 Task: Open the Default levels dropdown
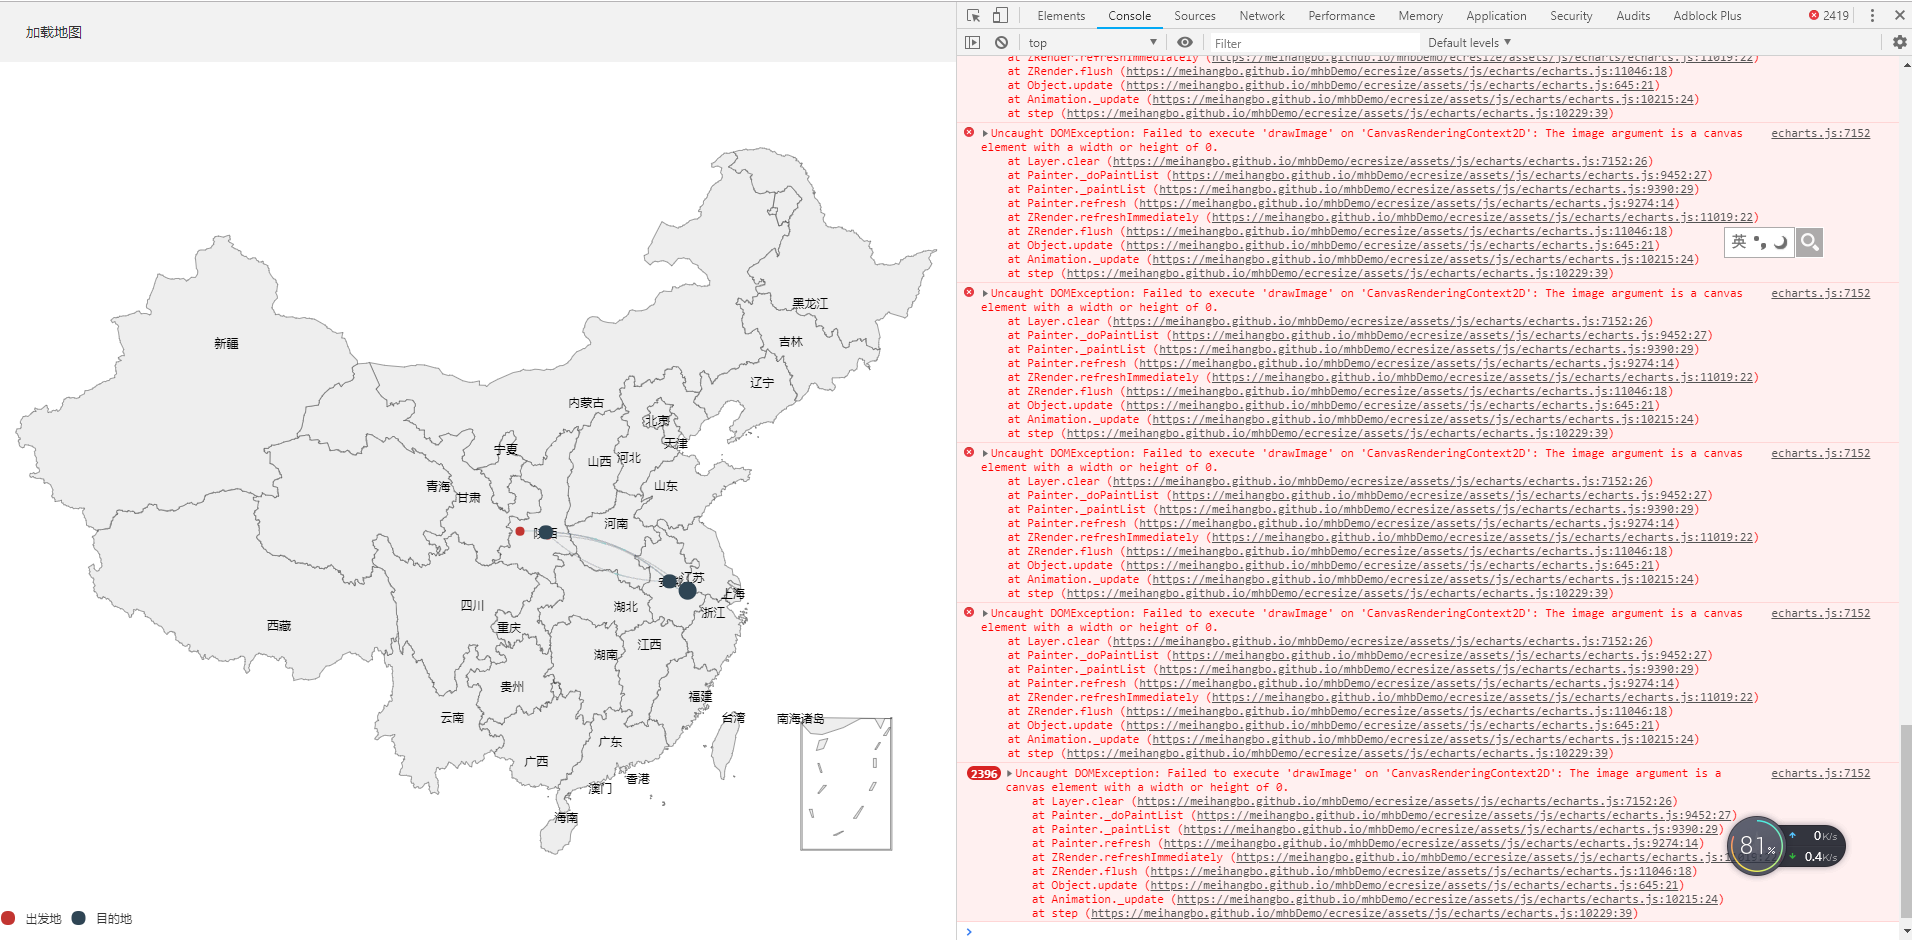(x=1469, y=43)
